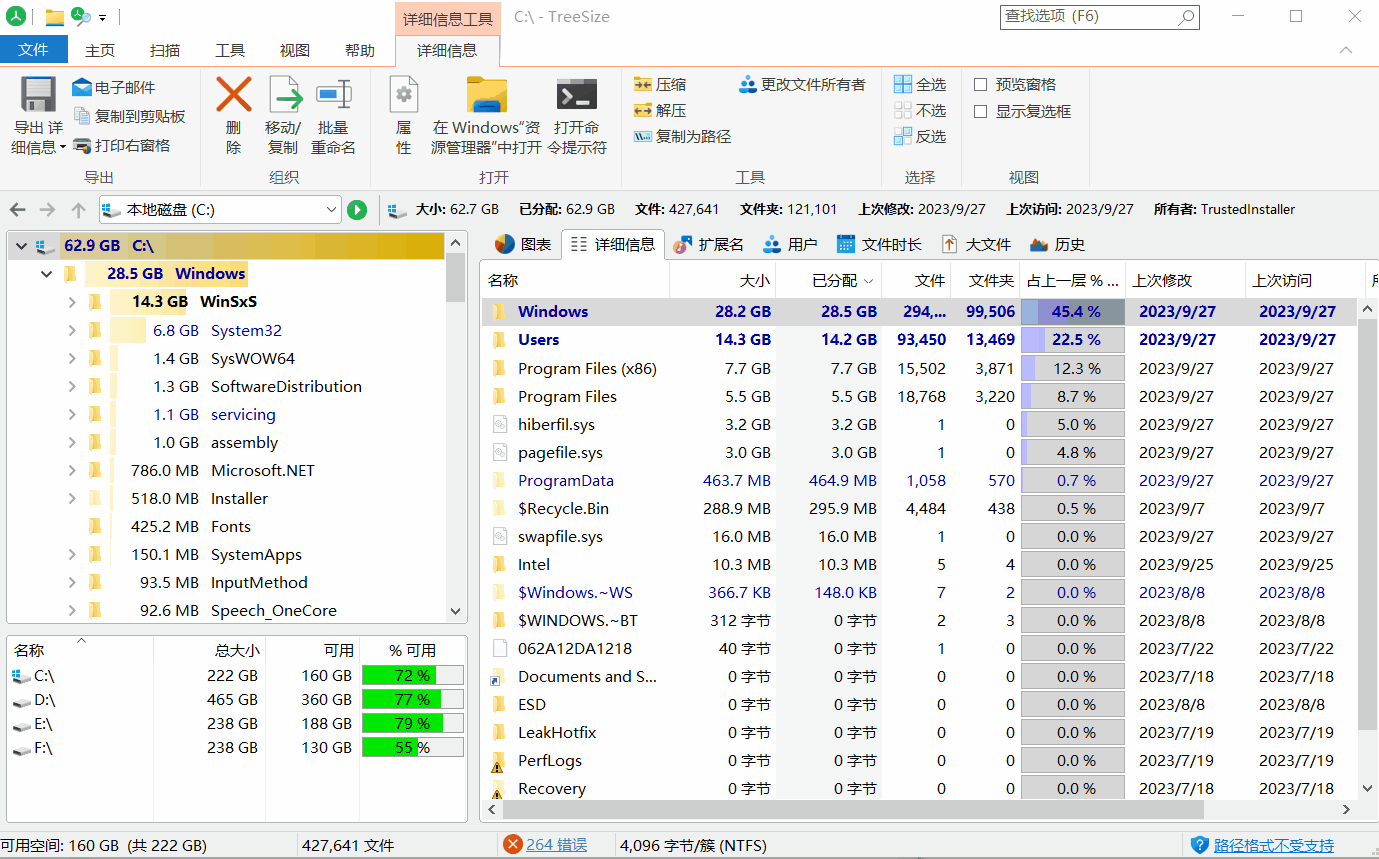Image resolution: width=1379 pixels, height=859 pixels.
Task: Open the Extensions (扩展名) view tab
Action: point(708,244)
